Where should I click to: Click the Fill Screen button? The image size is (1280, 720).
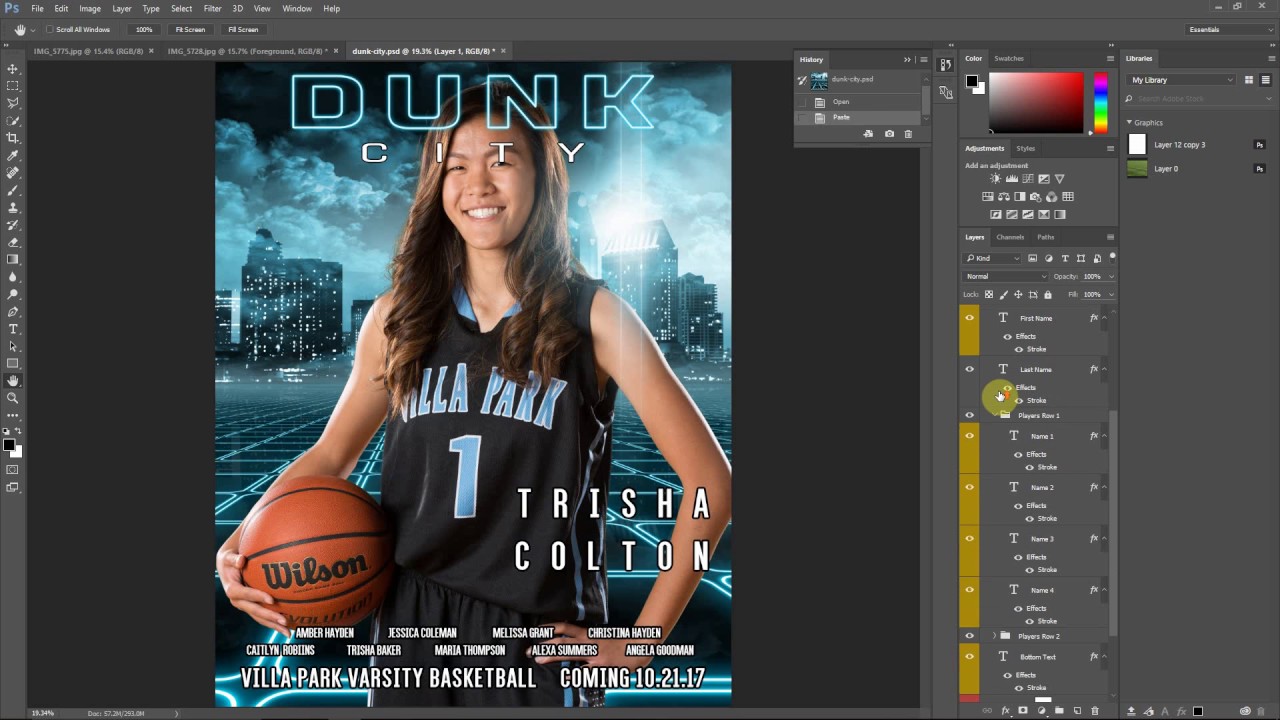click(243, 30)
